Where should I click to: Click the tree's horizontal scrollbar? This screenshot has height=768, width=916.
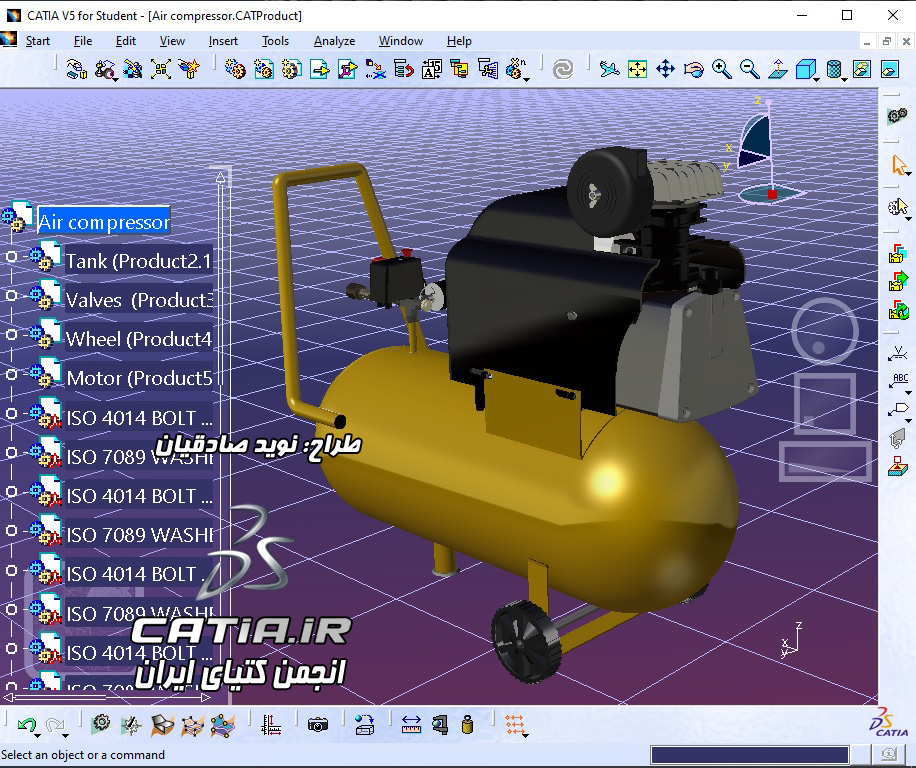(107, 697)
